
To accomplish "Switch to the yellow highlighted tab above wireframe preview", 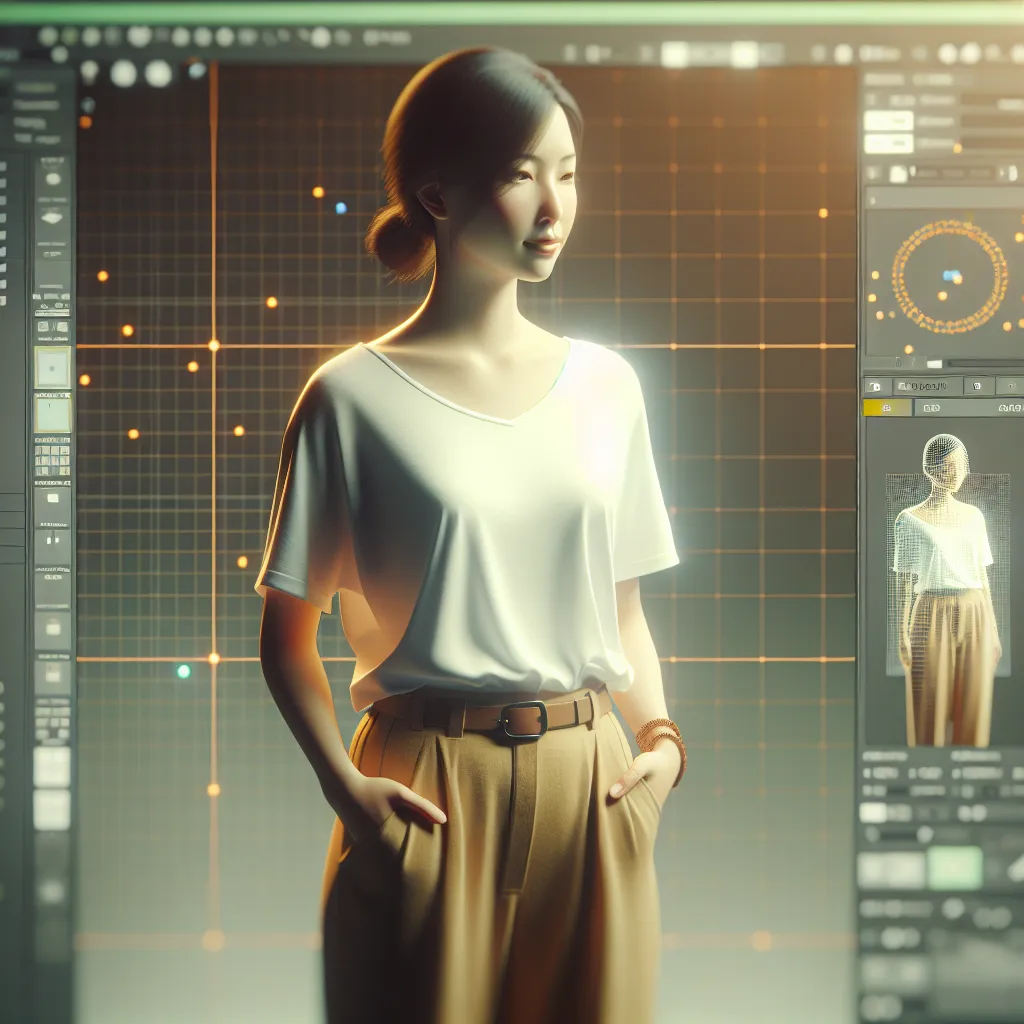I will coord(887,407).
